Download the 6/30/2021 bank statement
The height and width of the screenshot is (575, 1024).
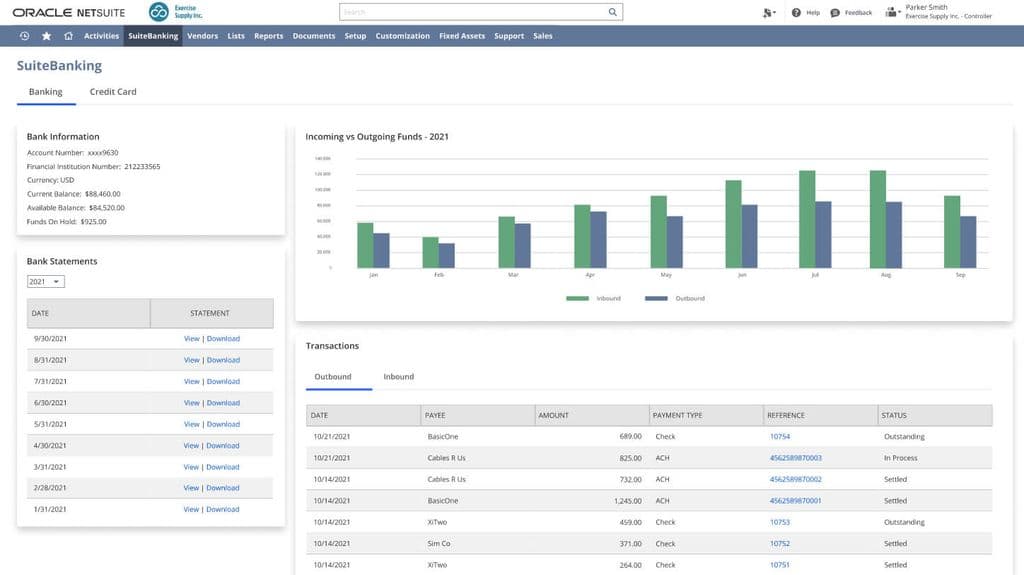223,403
